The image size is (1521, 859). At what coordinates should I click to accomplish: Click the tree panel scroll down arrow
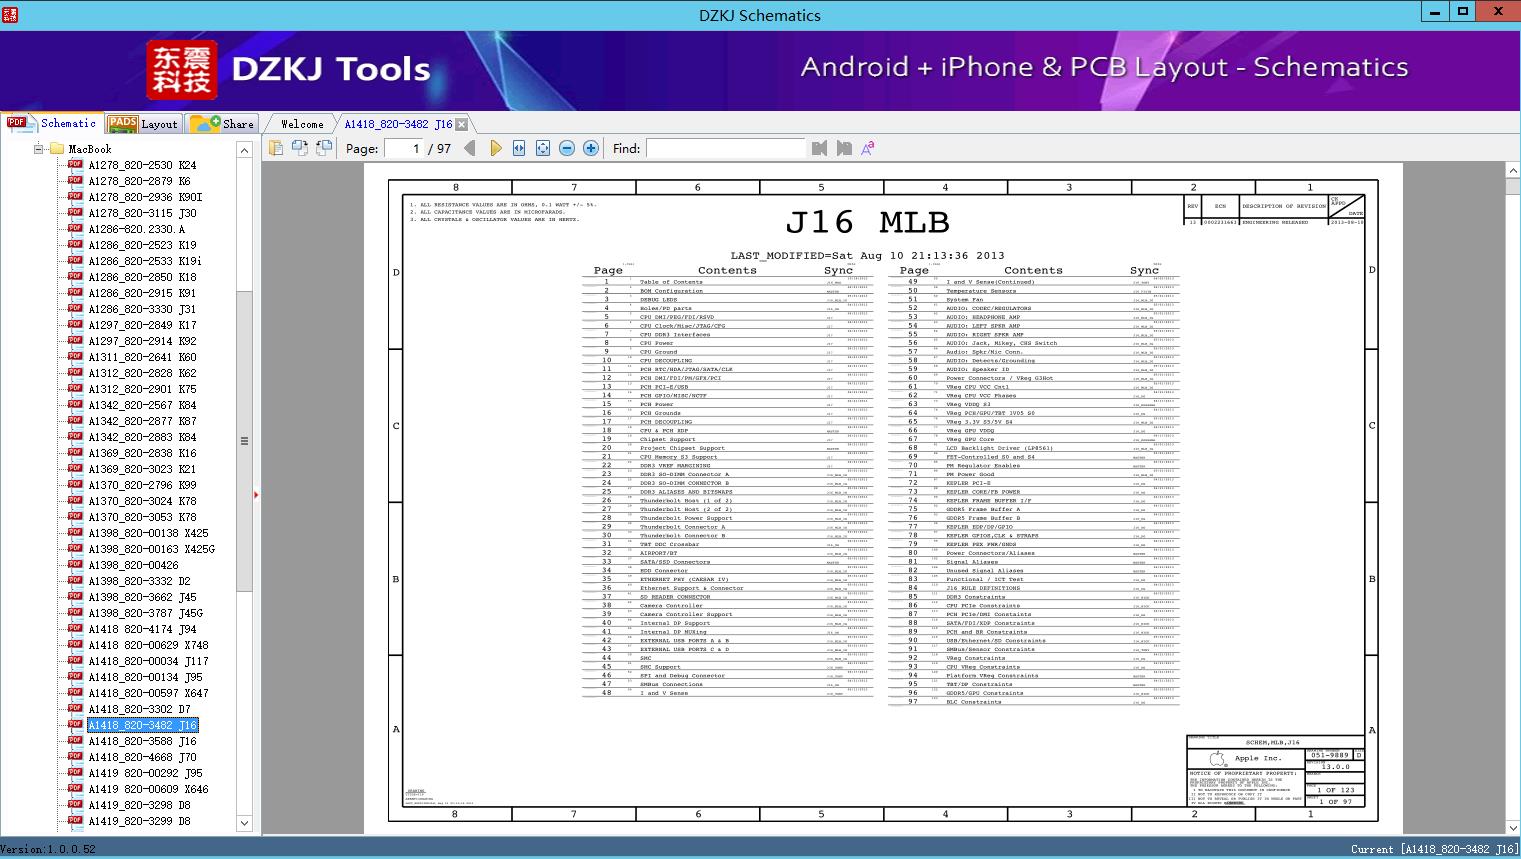[244, 823]
